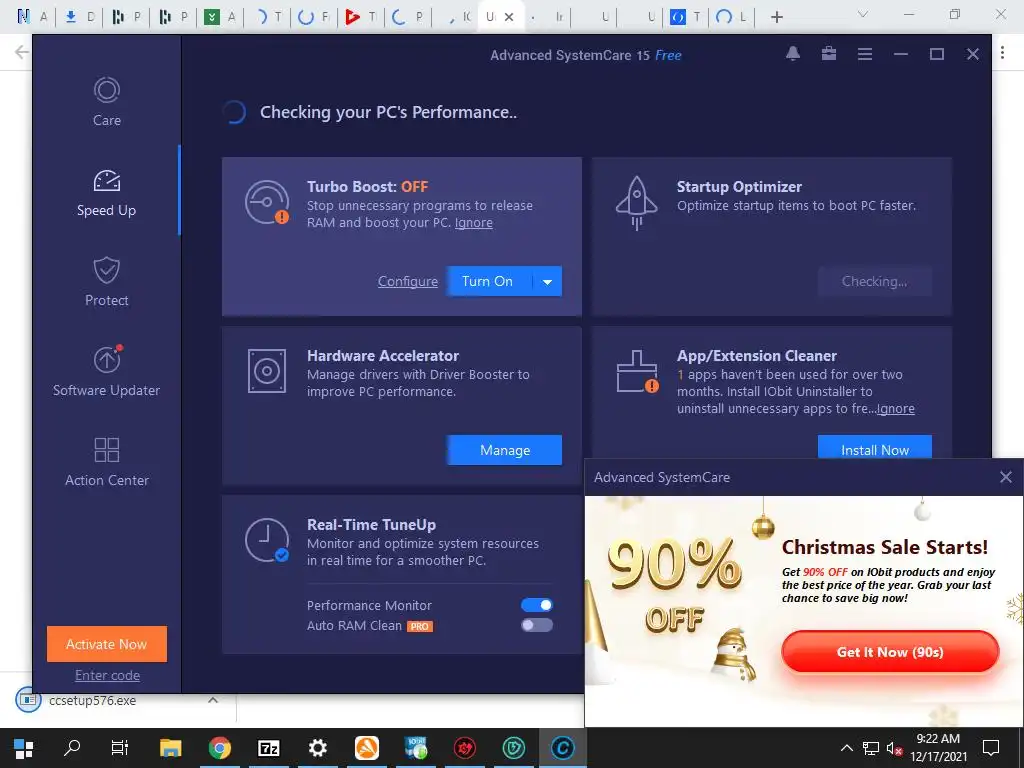Switch to the red play-icon browser tab
1024x768 pixels.
click(361, 16)
